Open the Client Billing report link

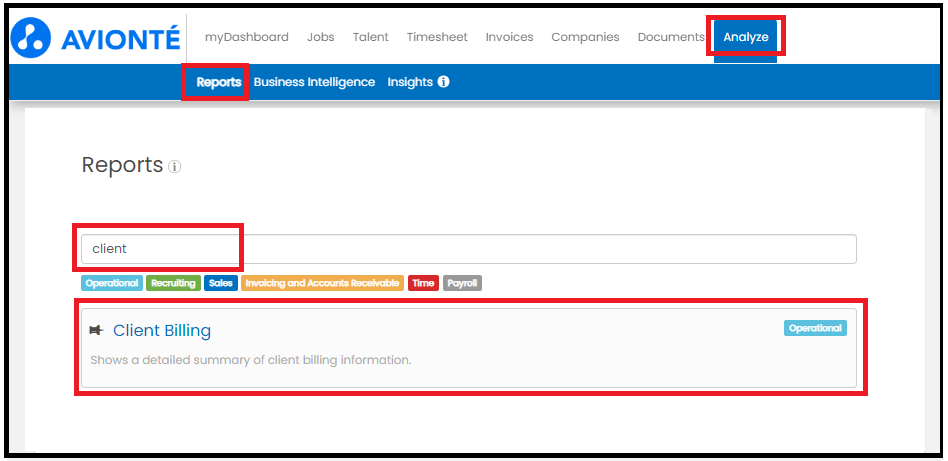pos(162,330)
